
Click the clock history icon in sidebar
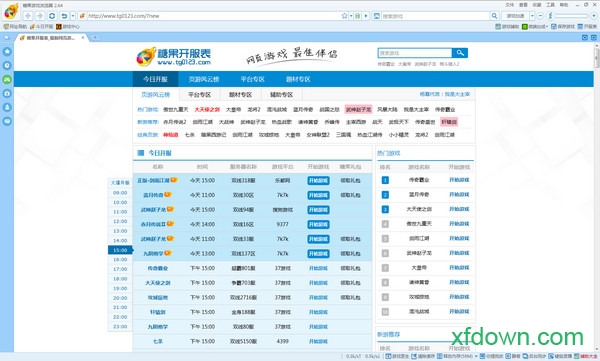[x=7, y=65]
